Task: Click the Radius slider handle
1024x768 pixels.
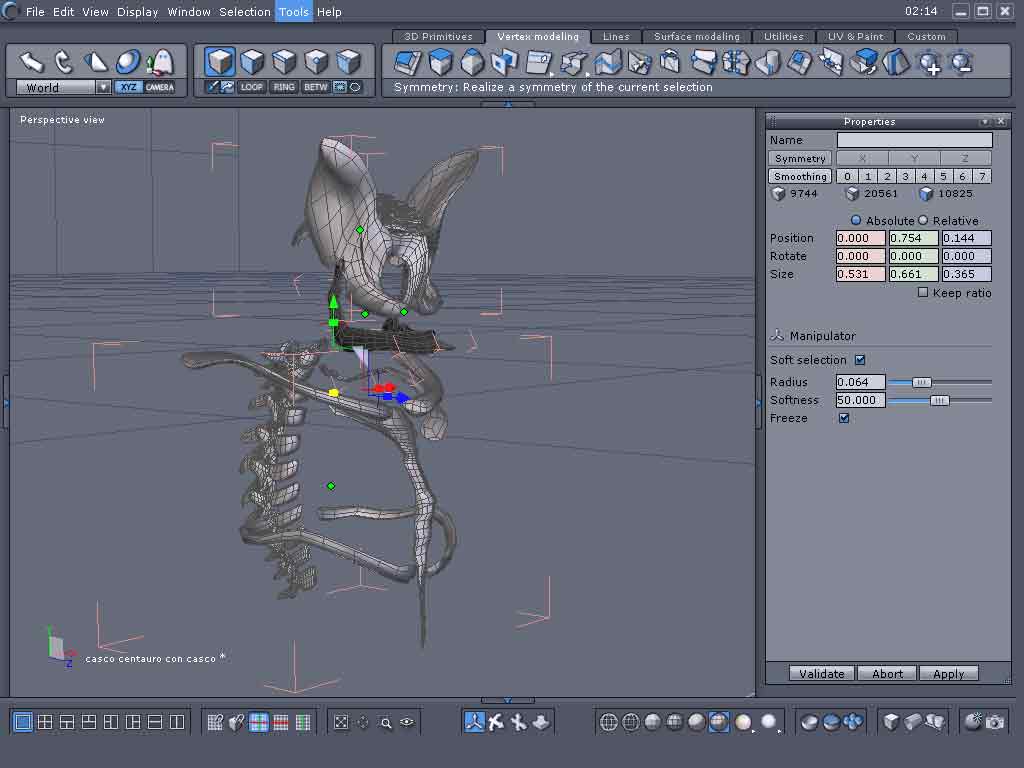Action: 921,382
